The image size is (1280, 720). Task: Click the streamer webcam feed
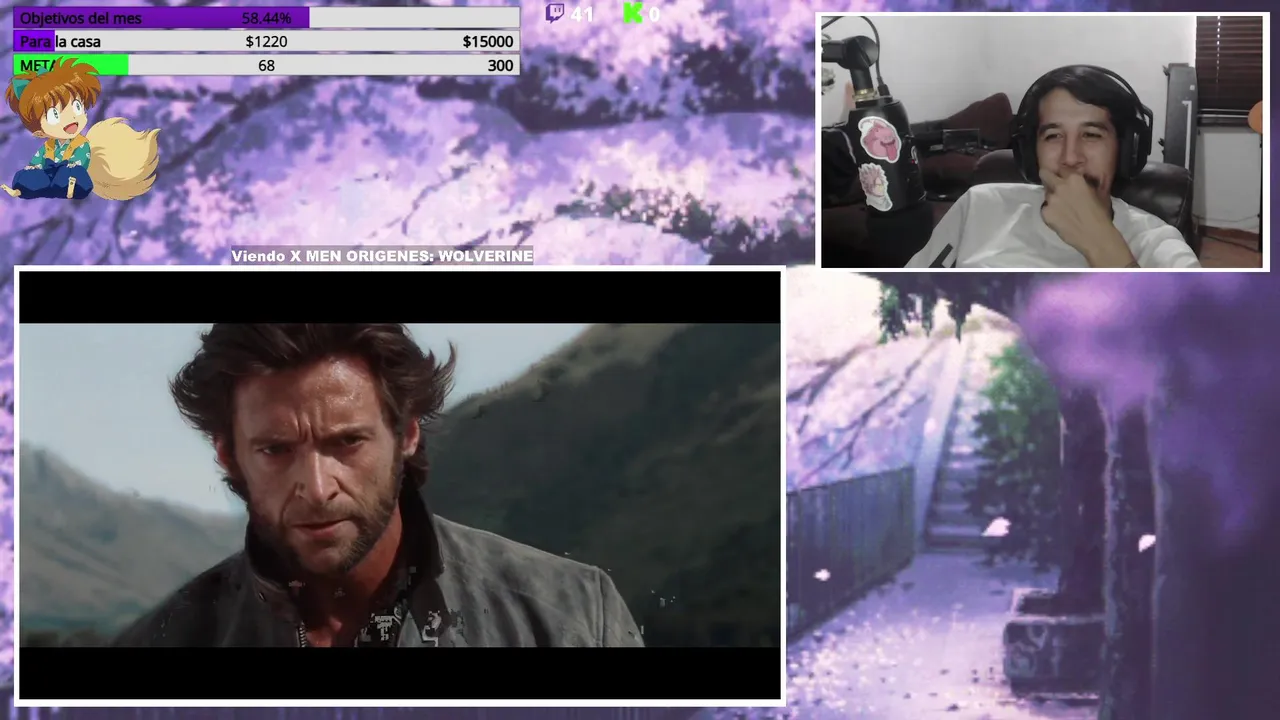pos(1043,142)
